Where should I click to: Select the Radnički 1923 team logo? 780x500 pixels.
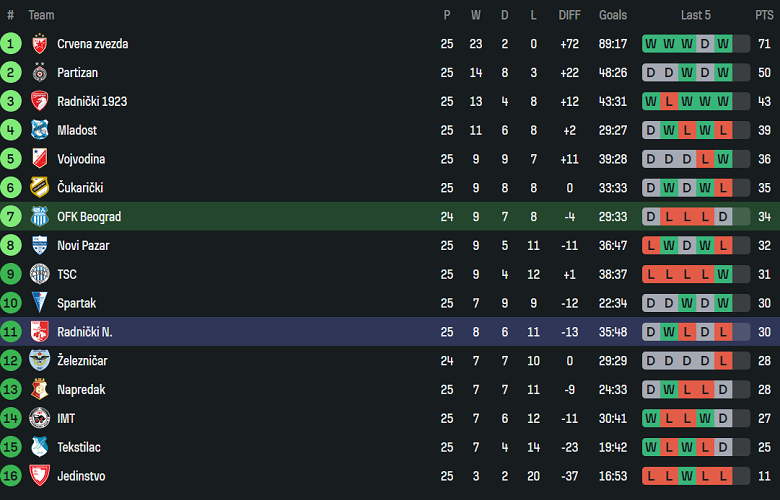tap(39, 102)
